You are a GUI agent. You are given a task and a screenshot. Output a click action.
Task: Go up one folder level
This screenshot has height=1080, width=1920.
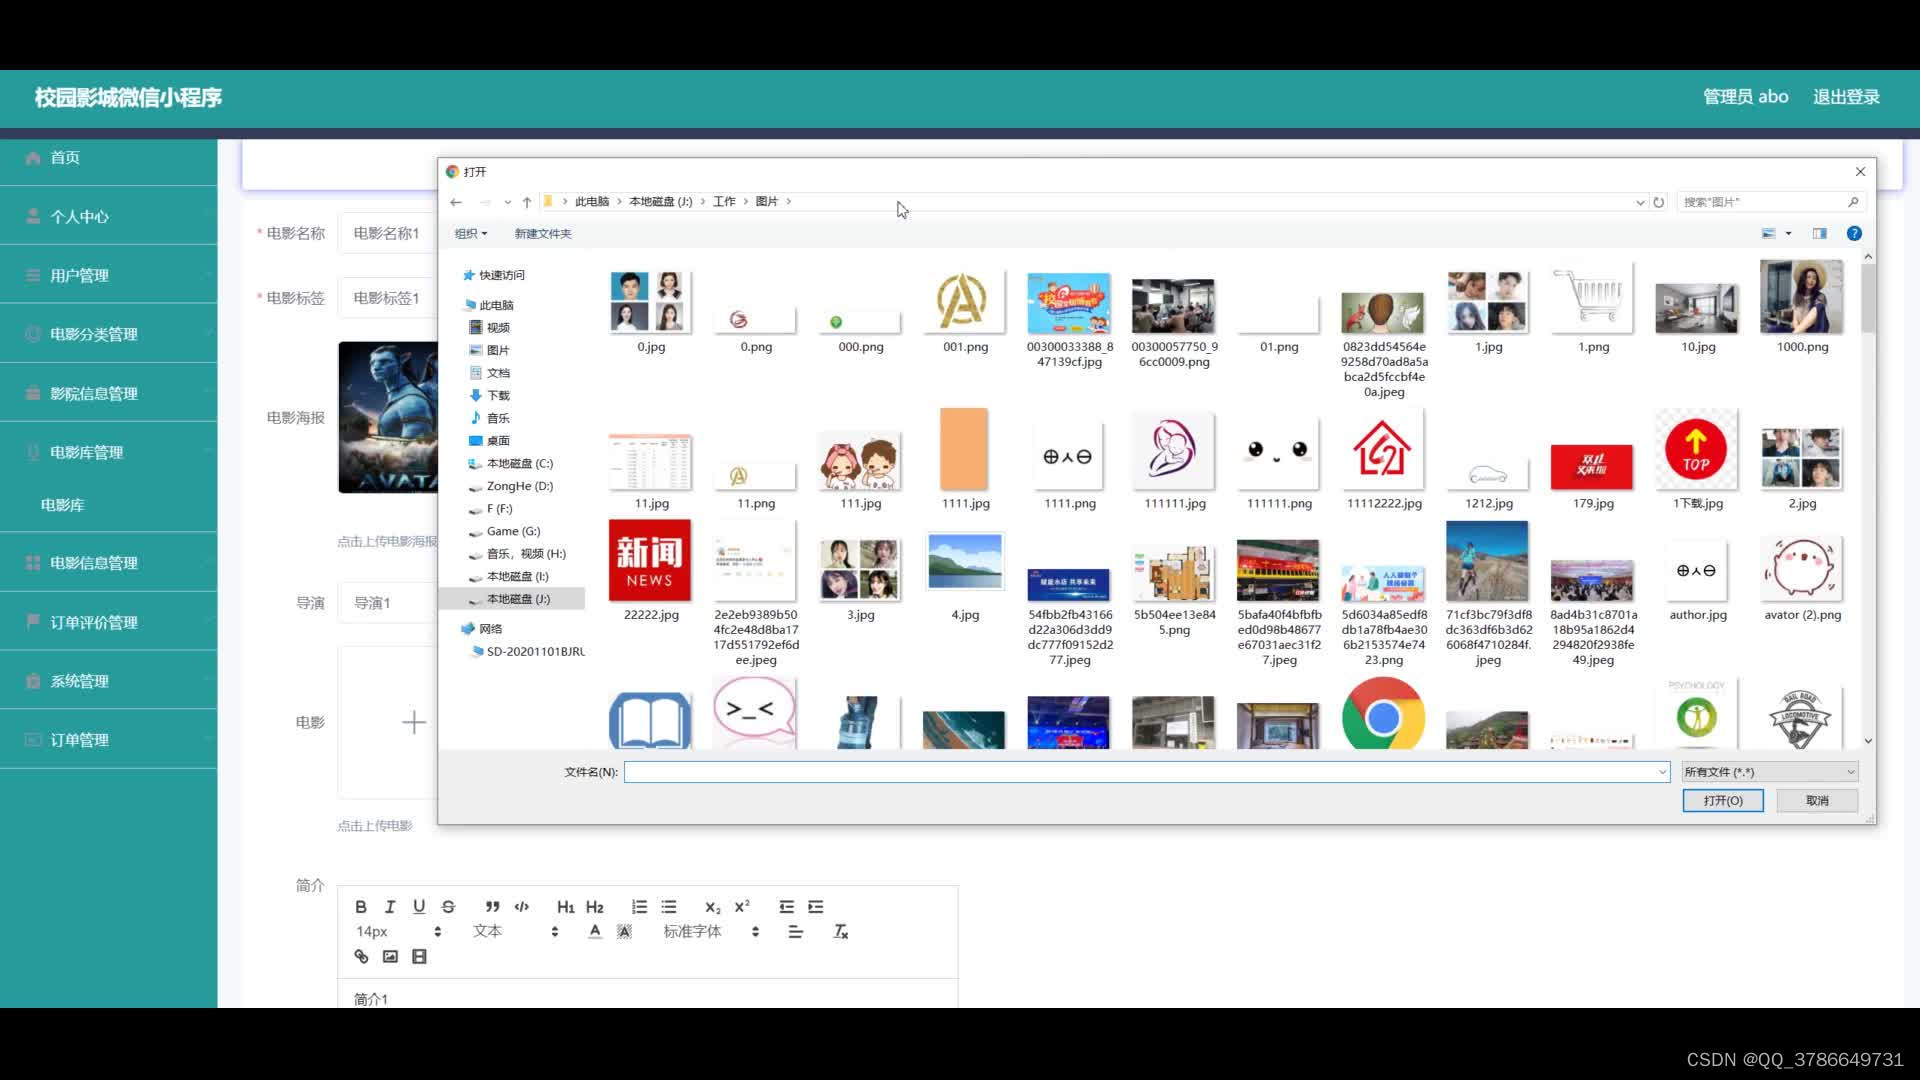[527, 202]
